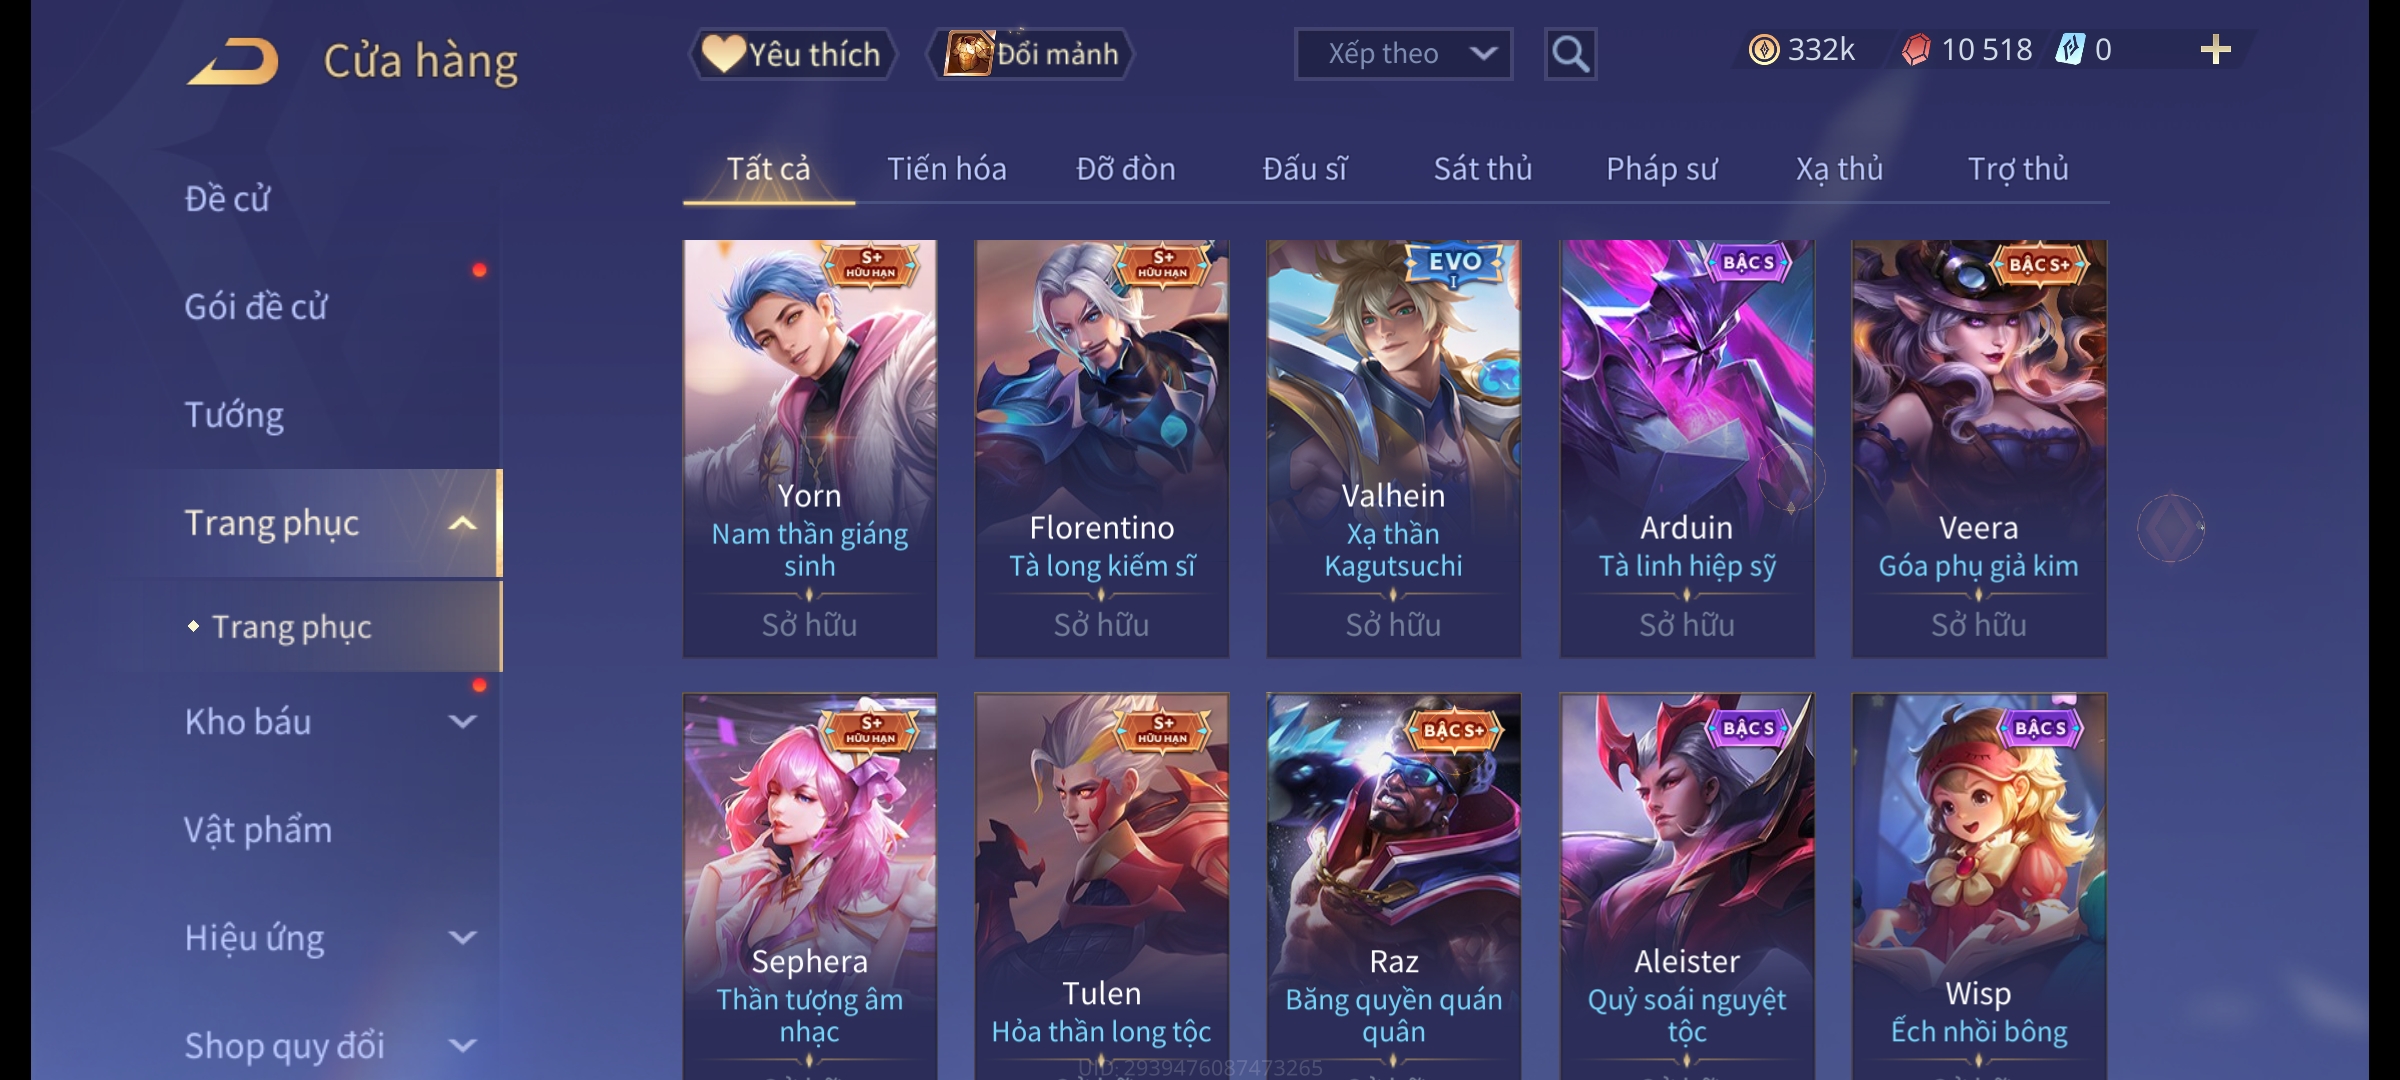Select the Pháp sư tab
The image size is (2400, 1080).
[1661, 169]
